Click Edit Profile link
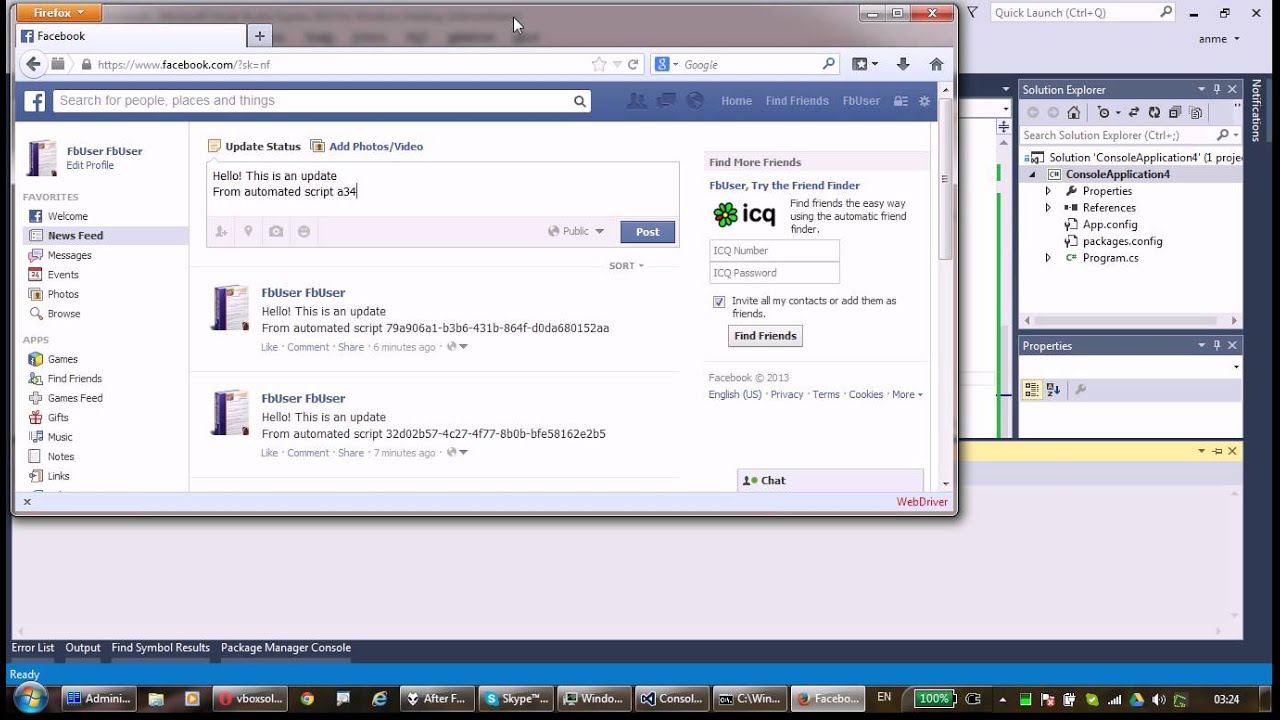 pos(90,166)
